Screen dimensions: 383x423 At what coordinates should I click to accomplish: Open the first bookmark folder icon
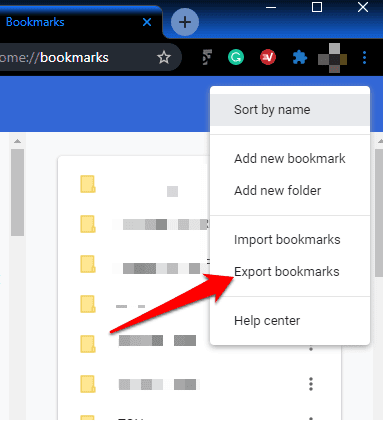click(88, 184)
